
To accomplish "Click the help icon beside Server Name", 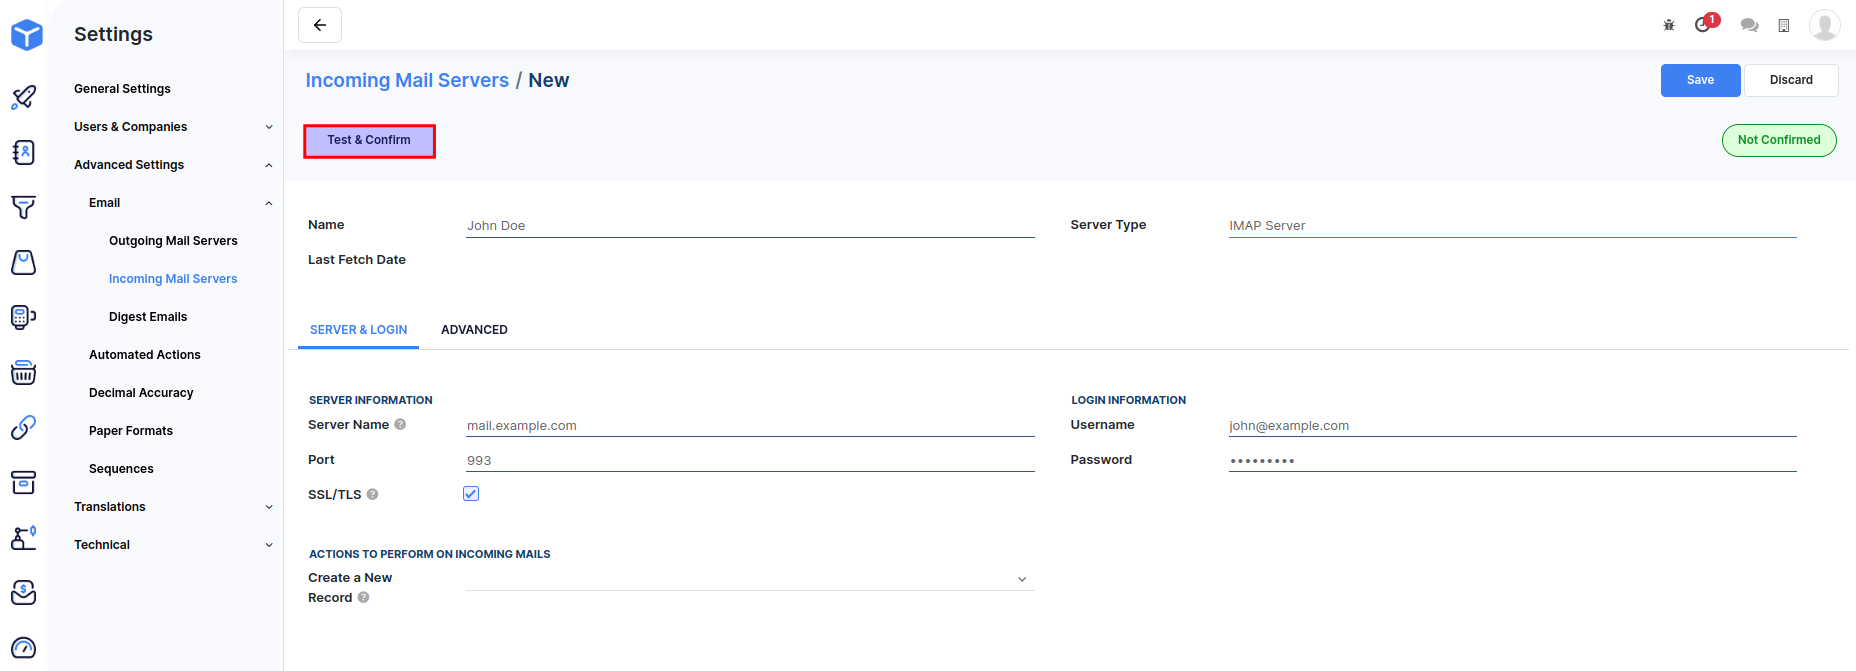I will [400, 425].
